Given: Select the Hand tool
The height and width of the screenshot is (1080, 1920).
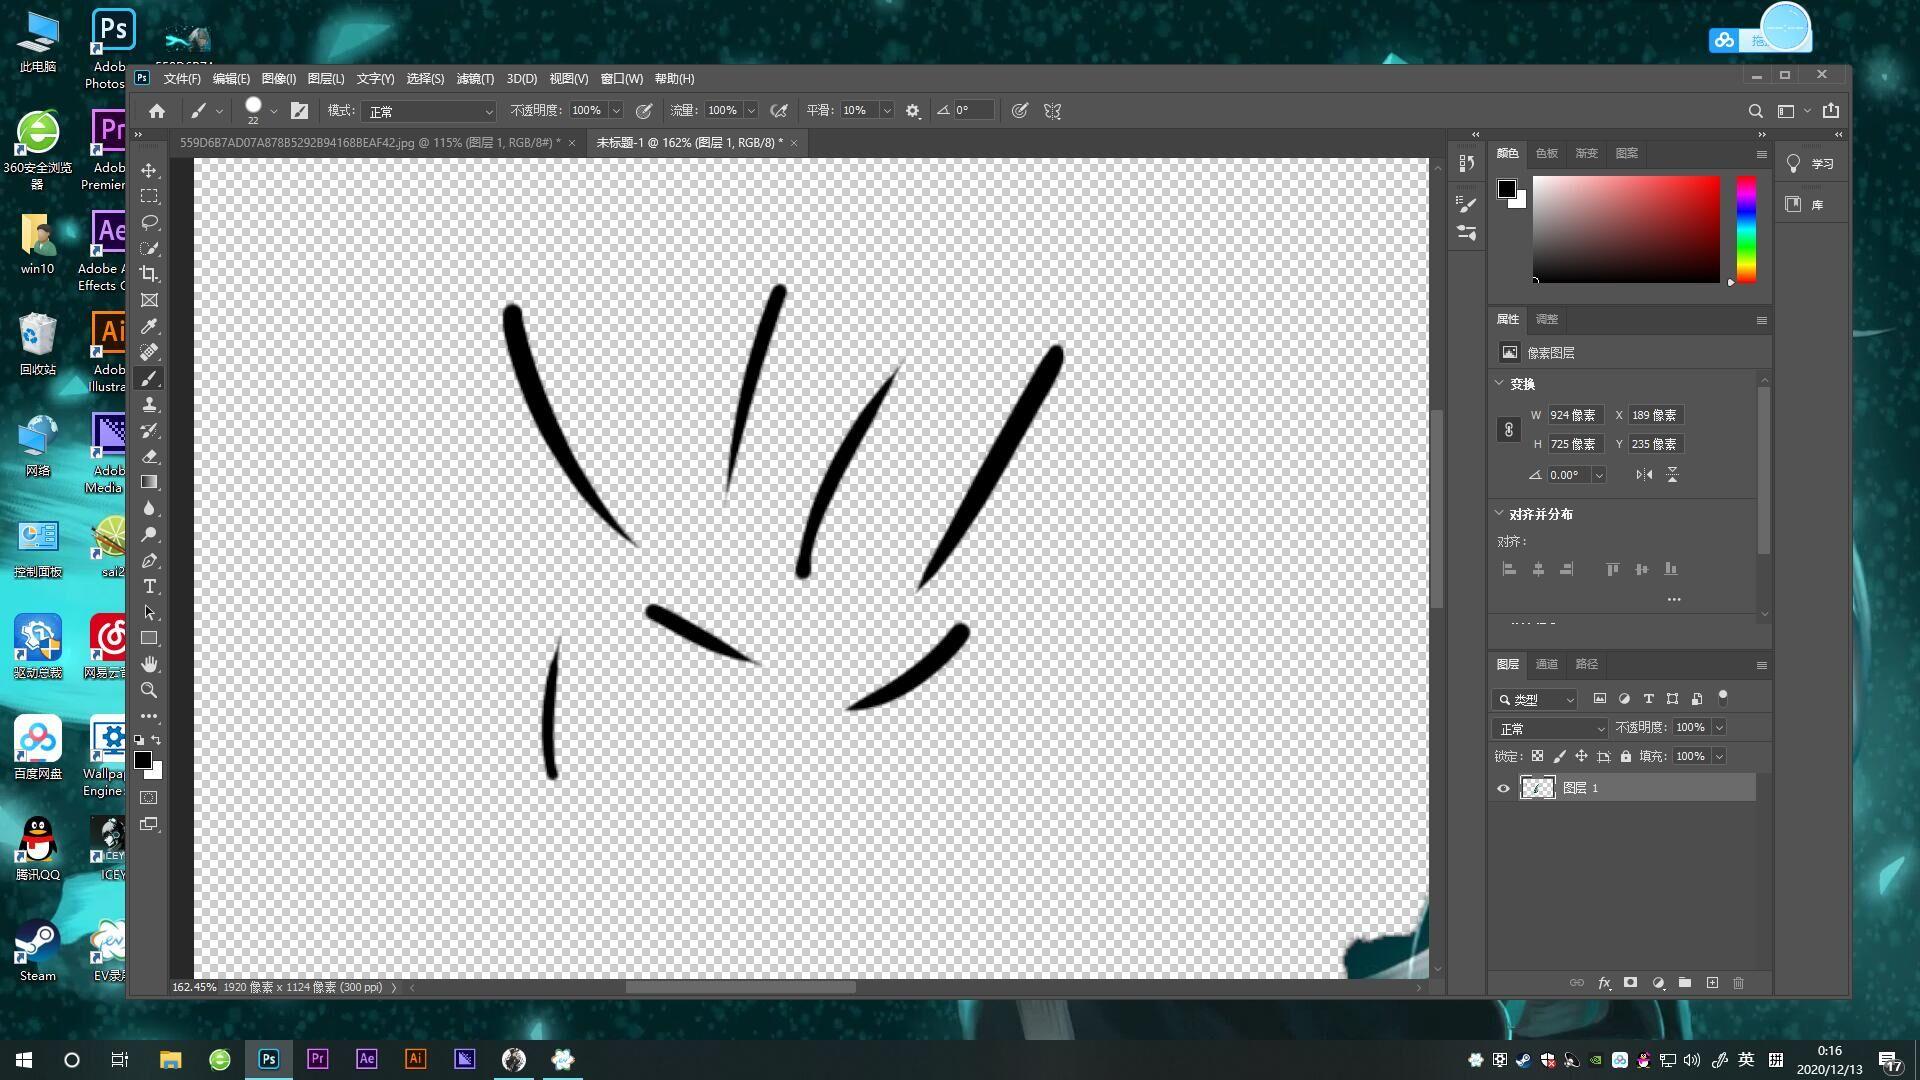Looking at the screenshot, I should 149,664.
